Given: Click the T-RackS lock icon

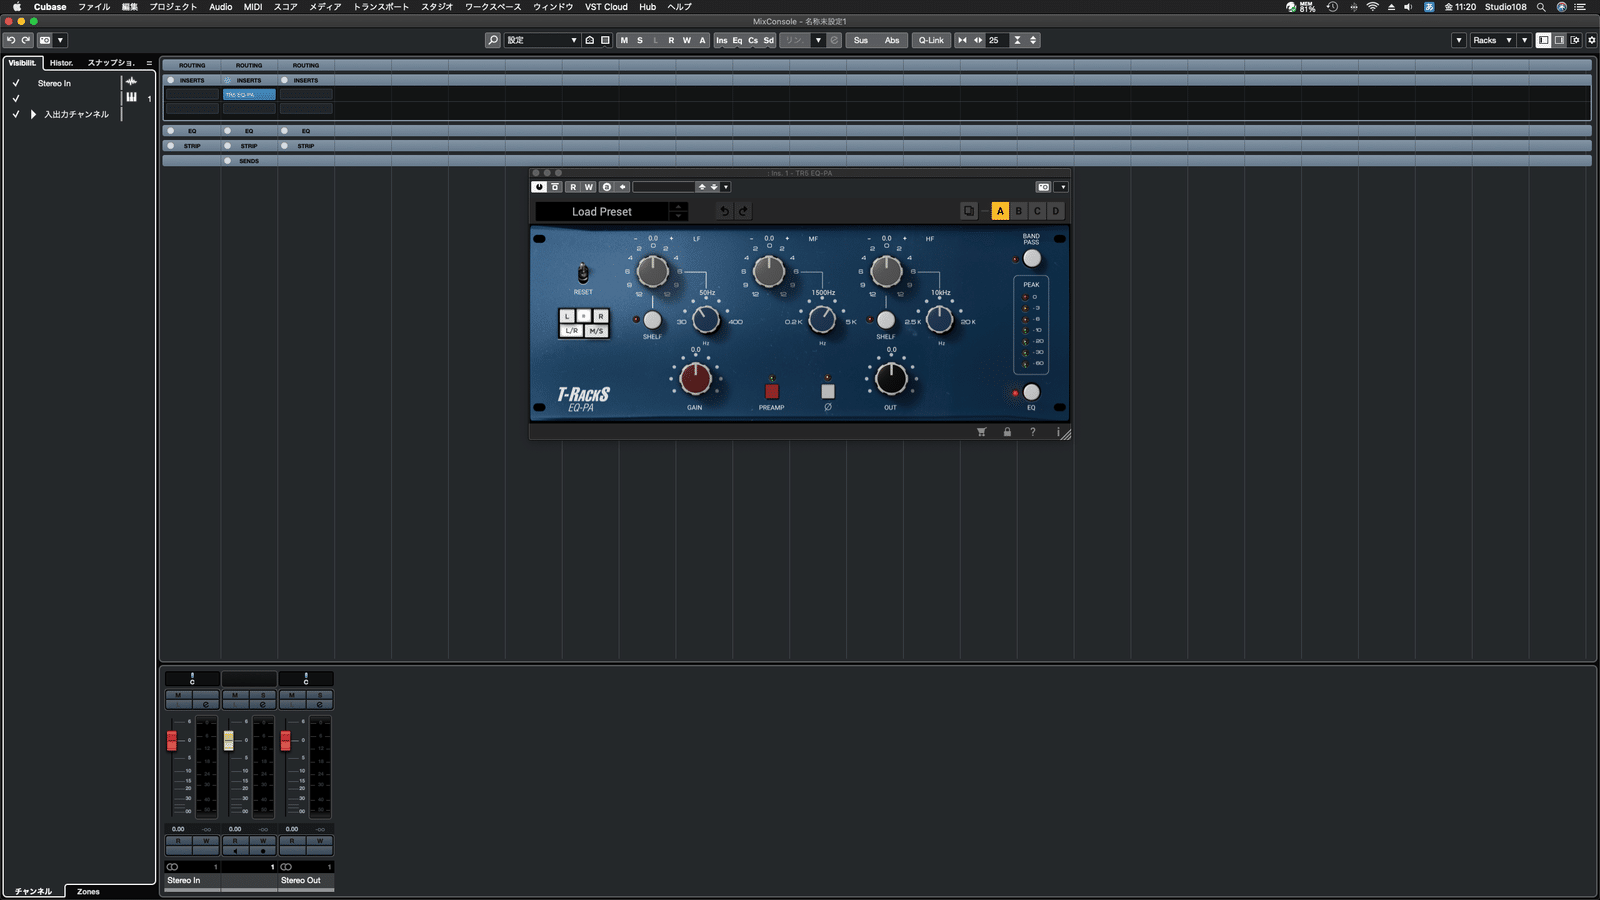Looking at the screenshot, I should 1007,432.
